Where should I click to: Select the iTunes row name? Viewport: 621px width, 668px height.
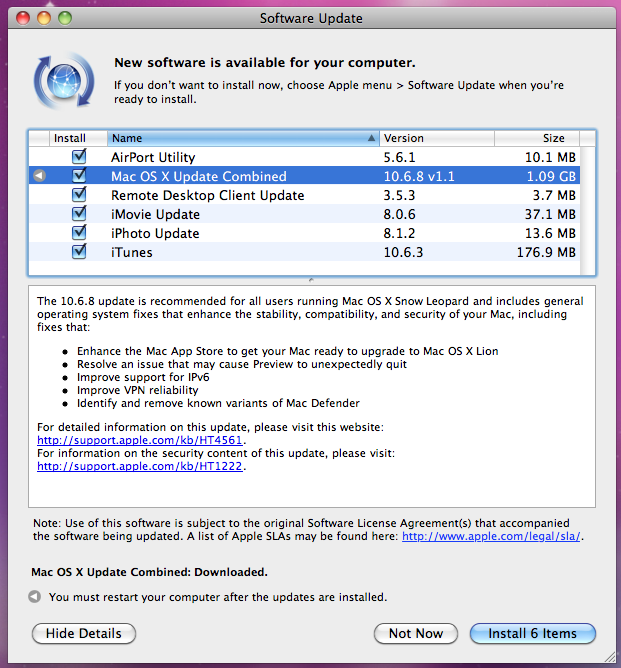click(x=132, y=252)
